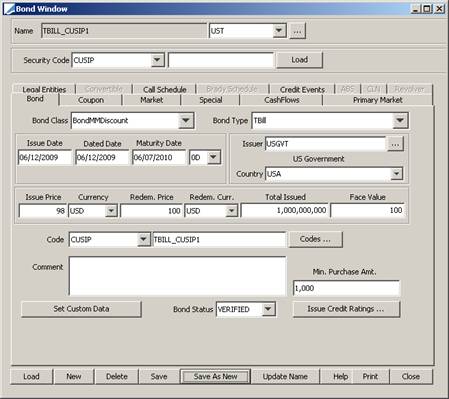Click the New button

(74, 376)
